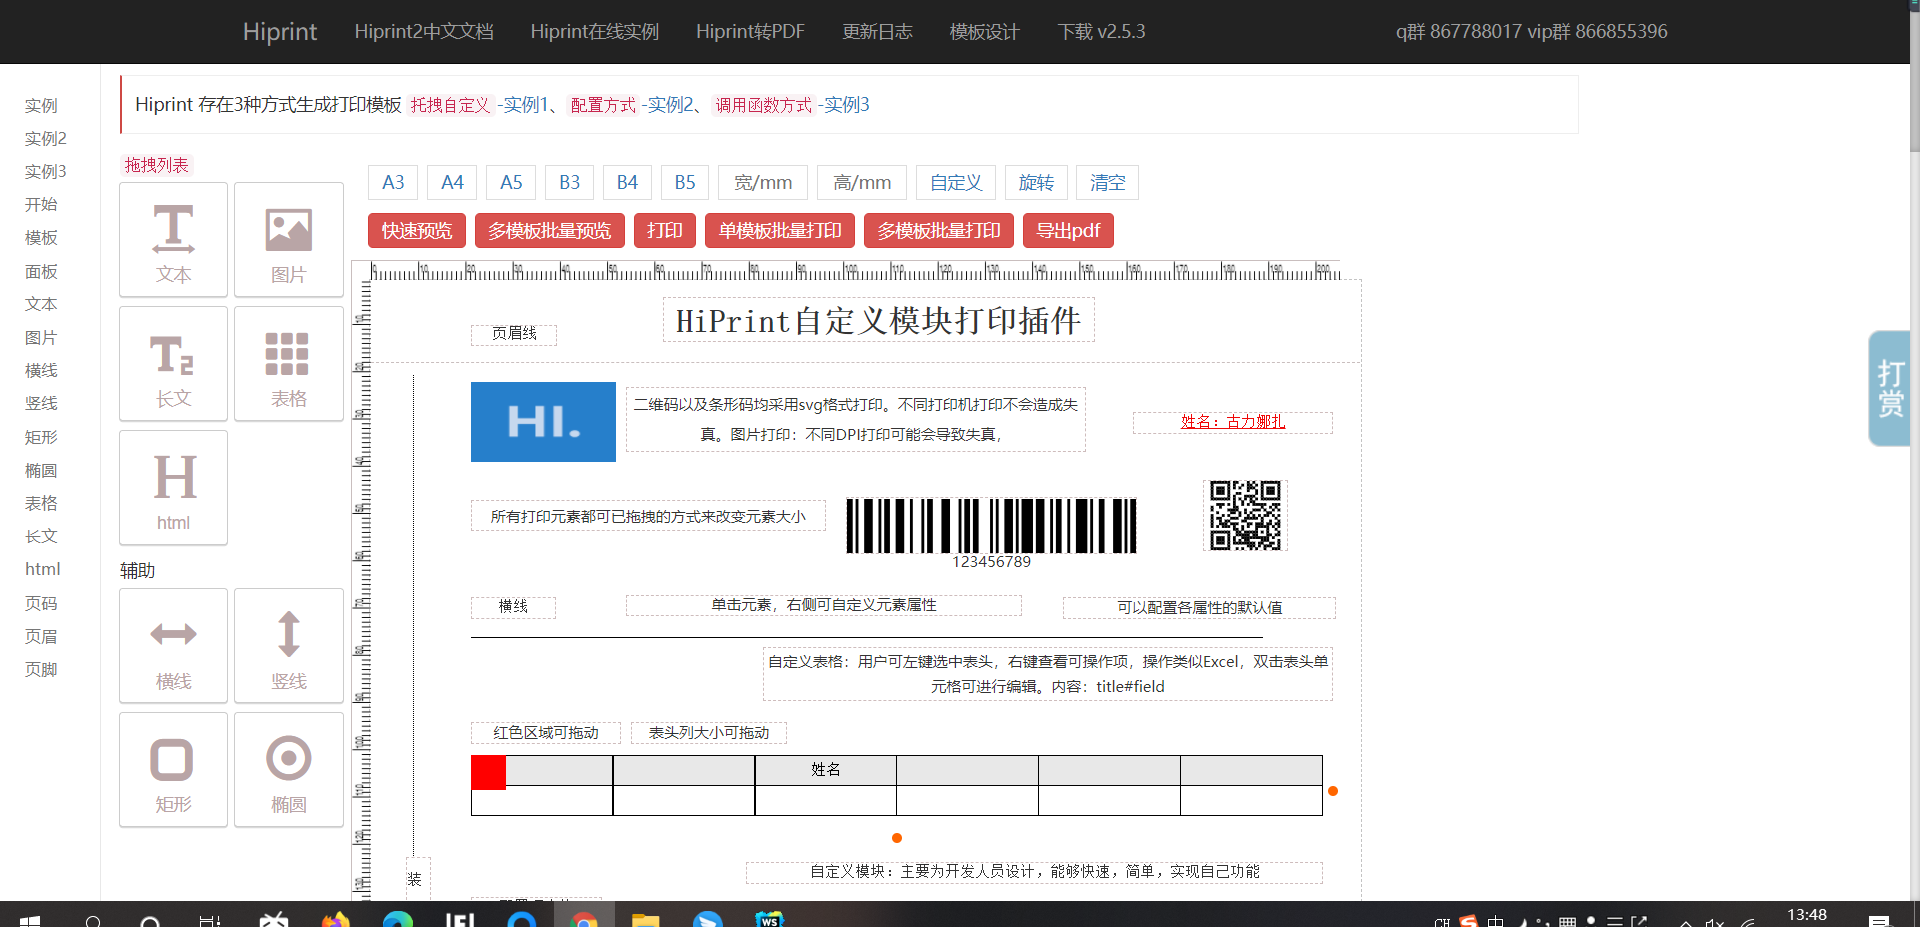Click the 姓名 table header cell

coord(826,770)
